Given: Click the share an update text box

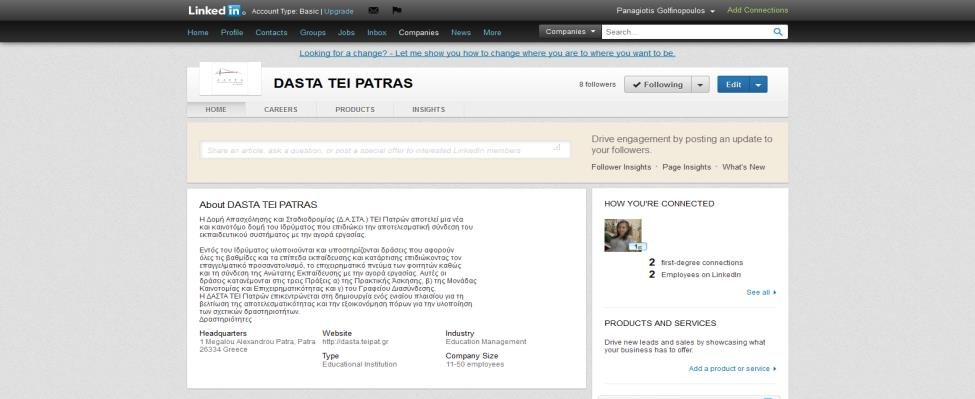Looking at the screenshot, I should (x=385, y=150).
